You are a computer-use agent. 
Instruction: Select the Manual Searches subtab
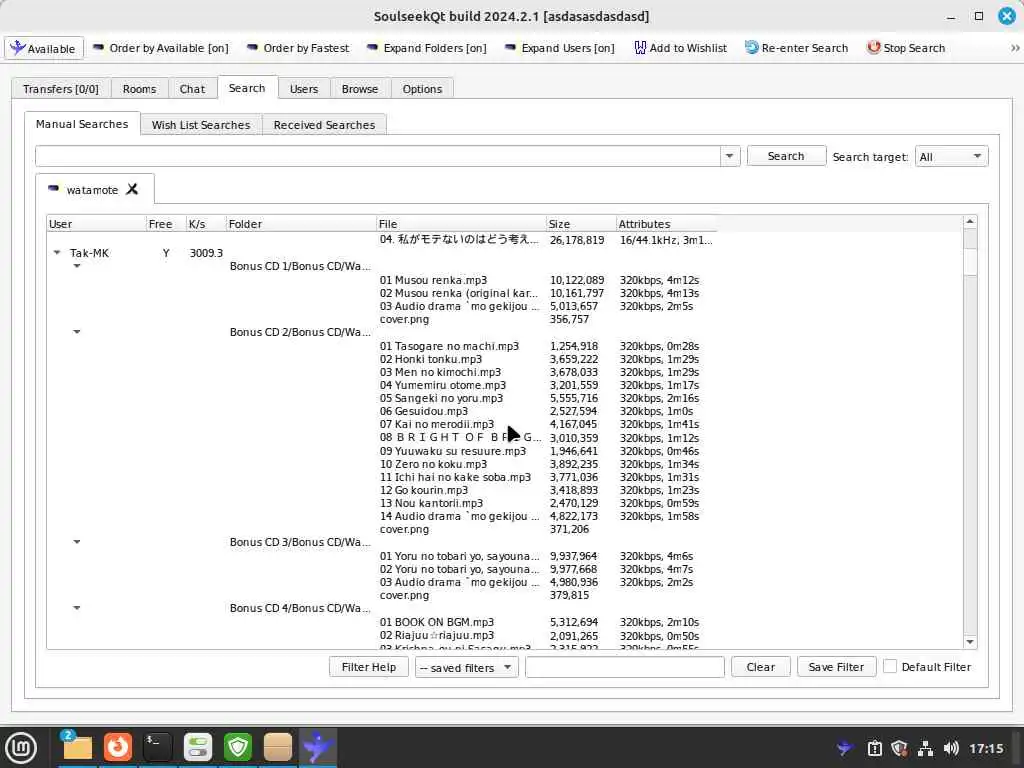tap(82, 124)
